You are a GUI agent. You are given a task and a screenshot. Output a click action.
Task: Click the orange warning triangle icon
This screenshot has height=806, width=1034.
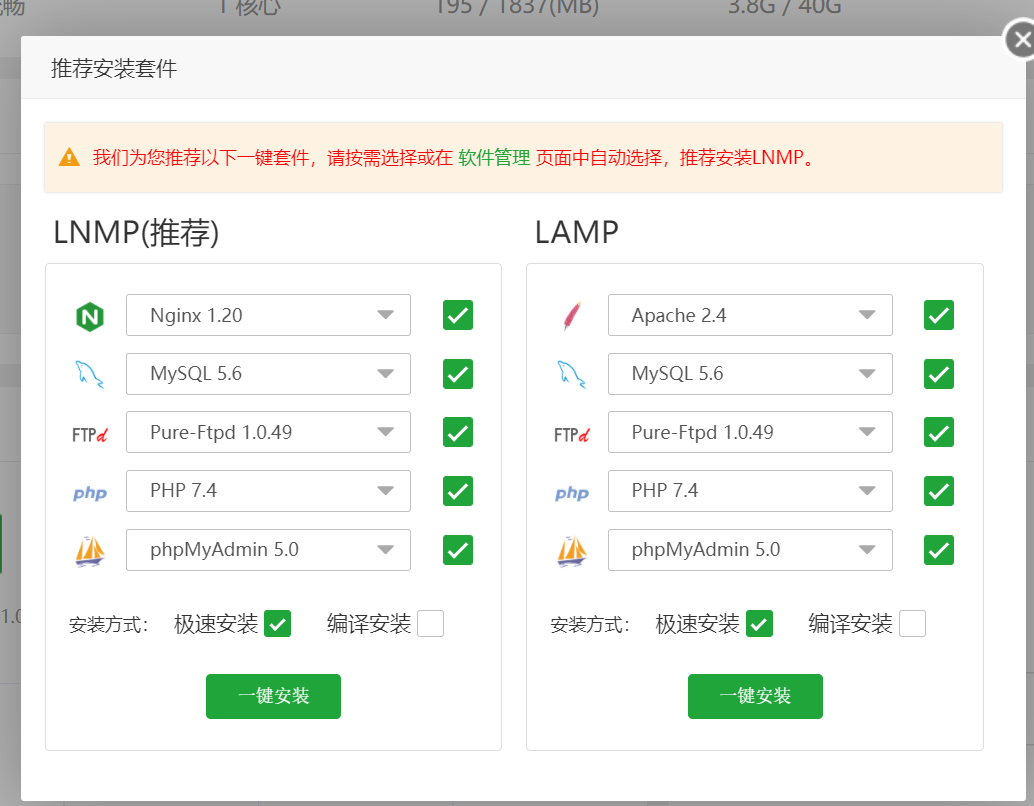pyautogui.click(x=69, y=158)
